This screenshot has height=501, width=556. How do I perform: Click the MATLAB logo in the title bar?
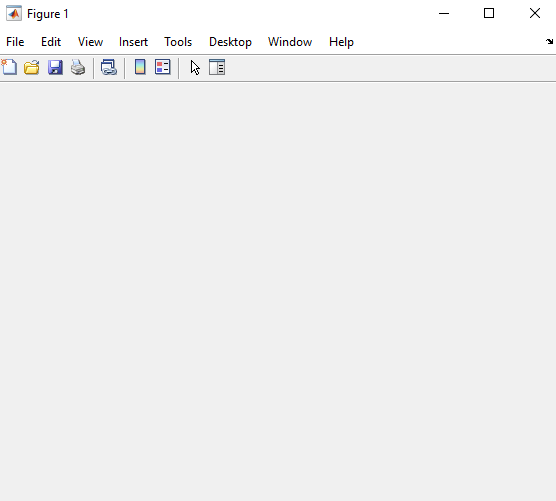(x=14, y=13)
